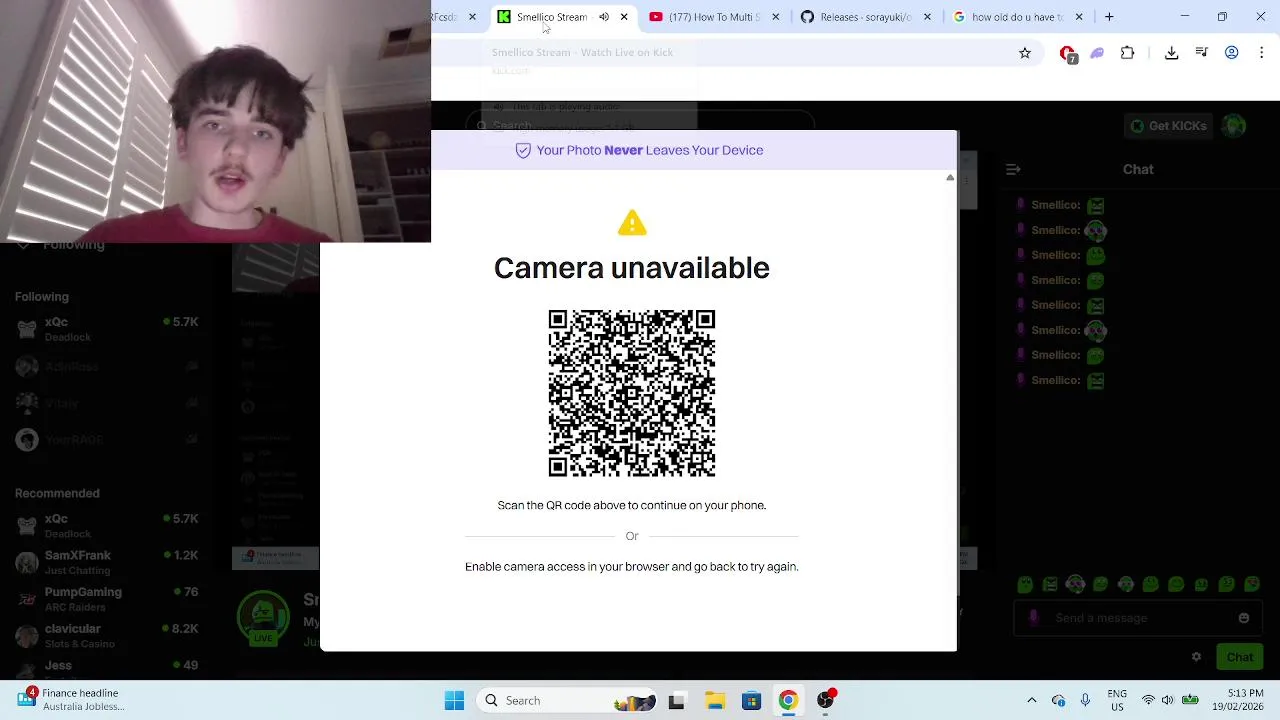Click the Following section heading
Image resolution: width=1280 pixels, height=720 pixels.
(42, 297)
